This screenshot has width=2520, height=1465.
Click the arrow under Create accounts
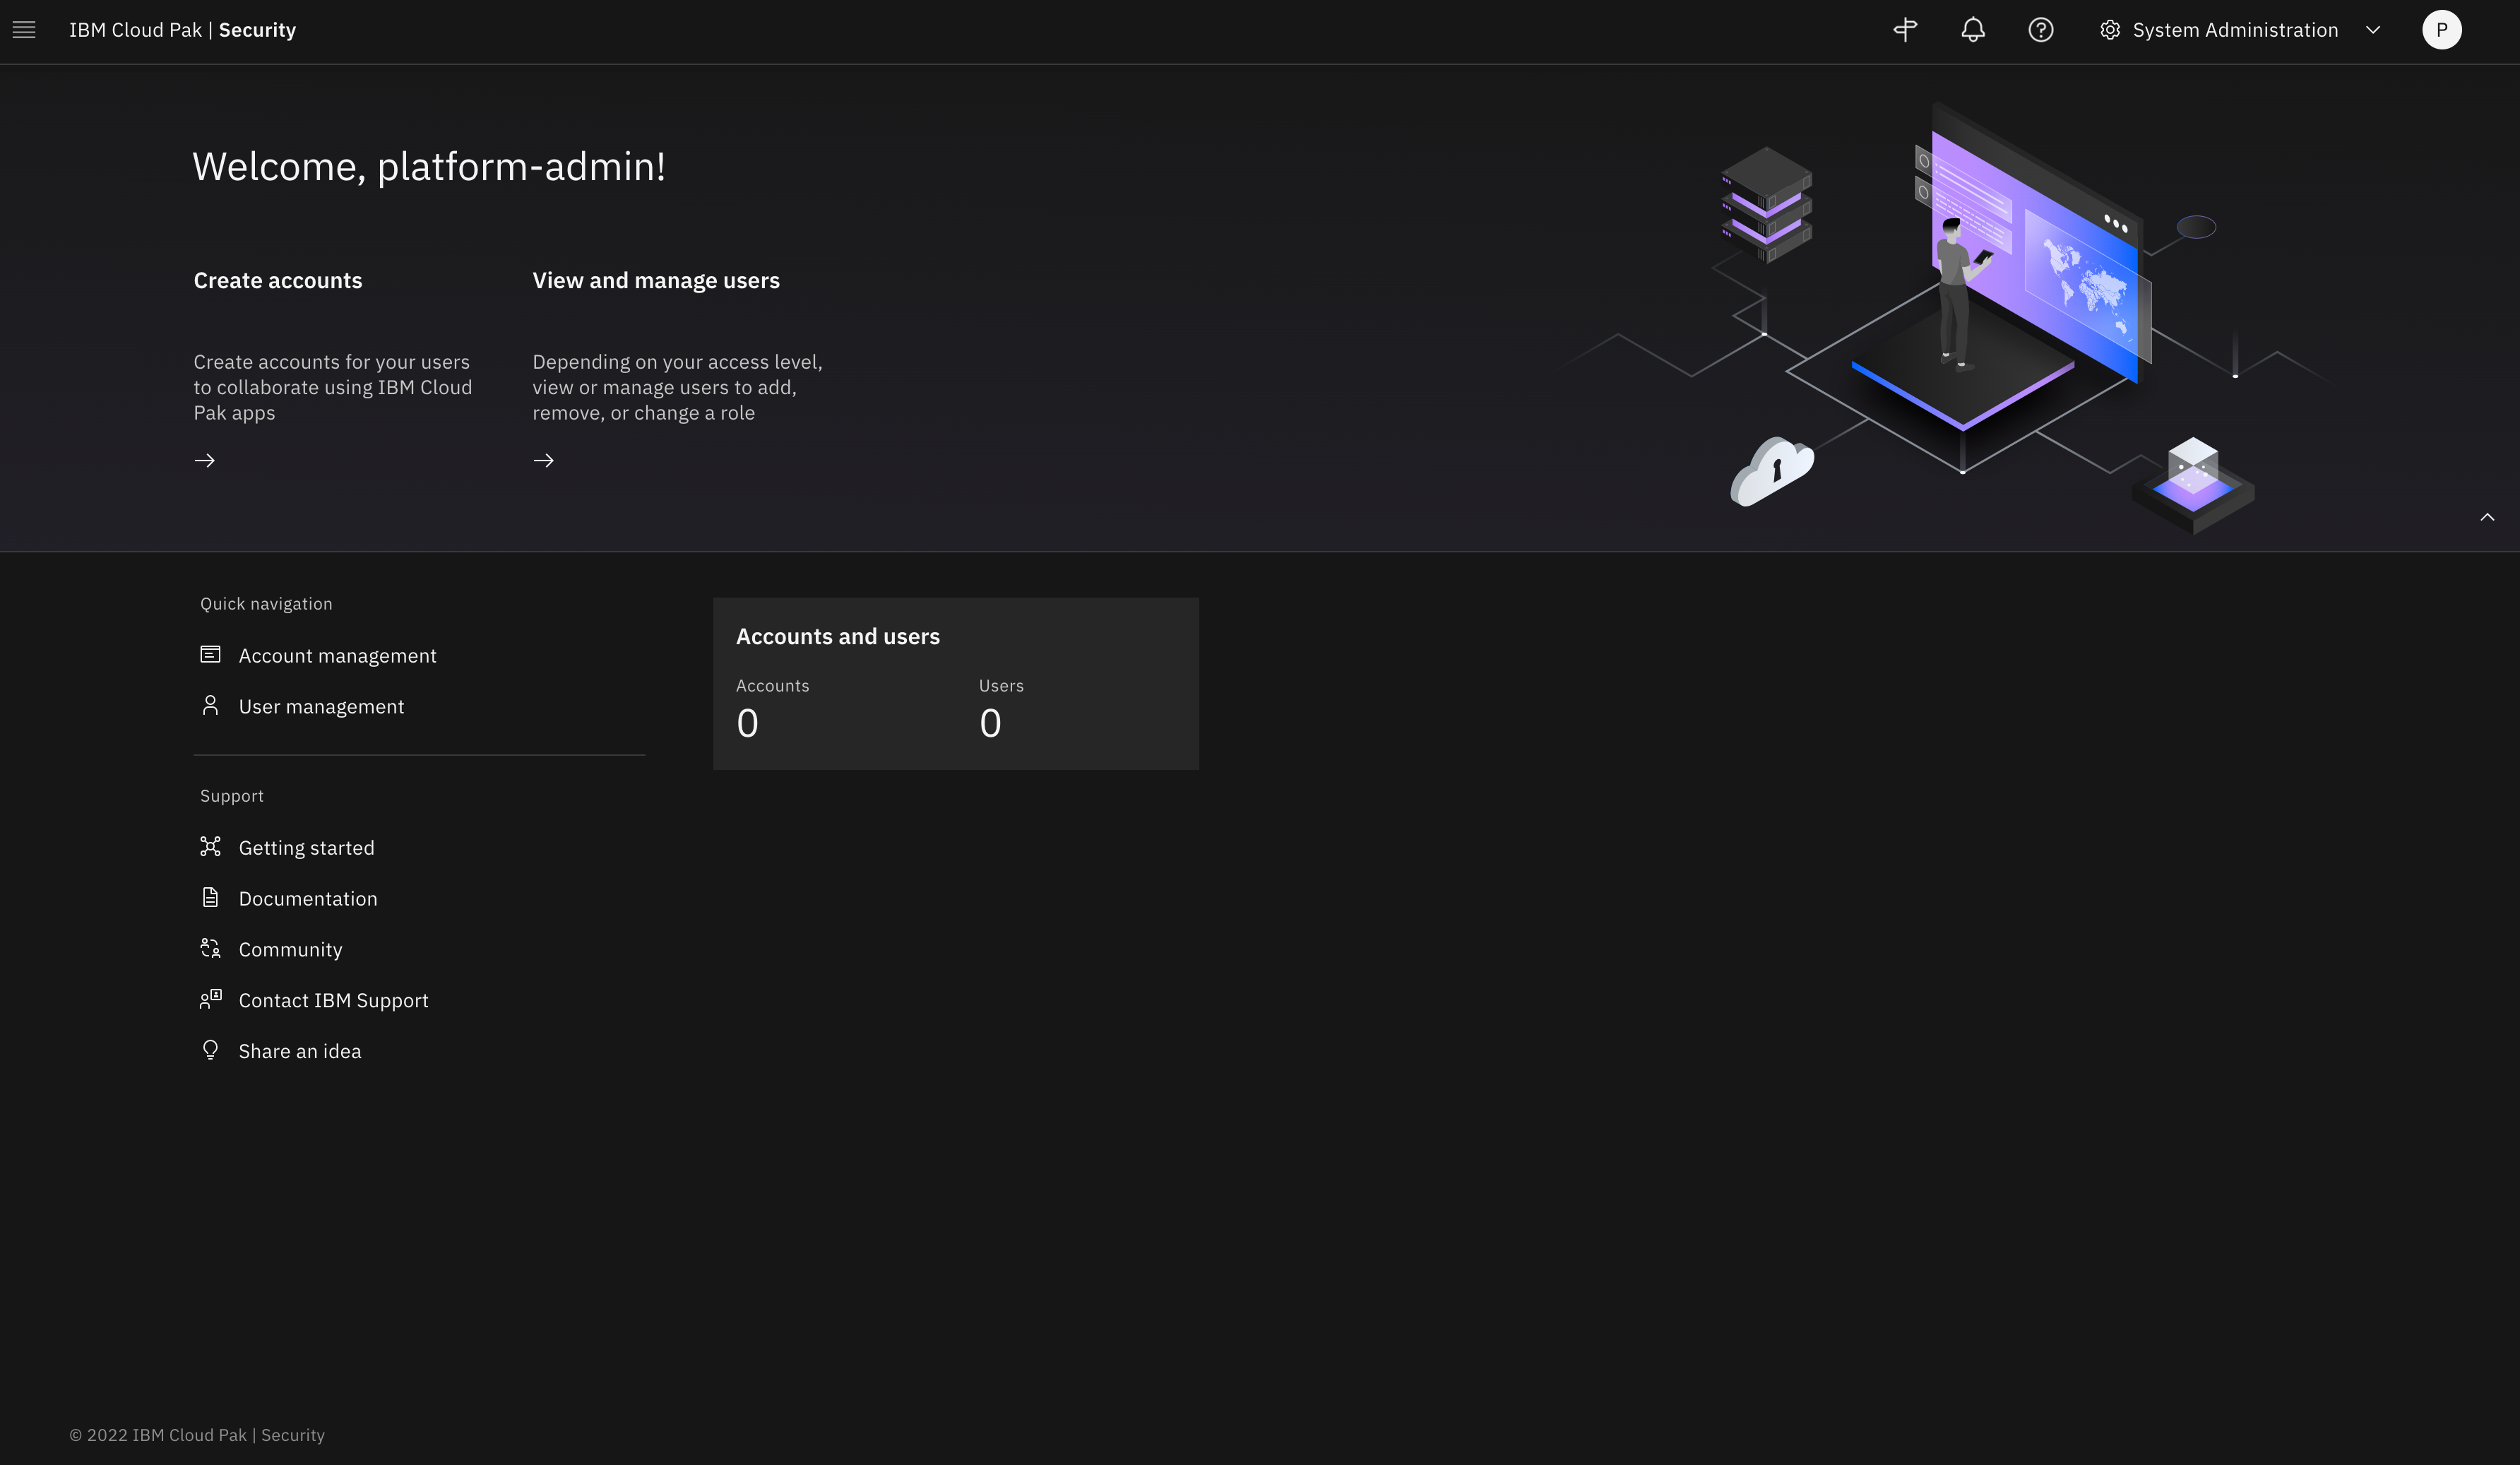(x=205, y=460)
